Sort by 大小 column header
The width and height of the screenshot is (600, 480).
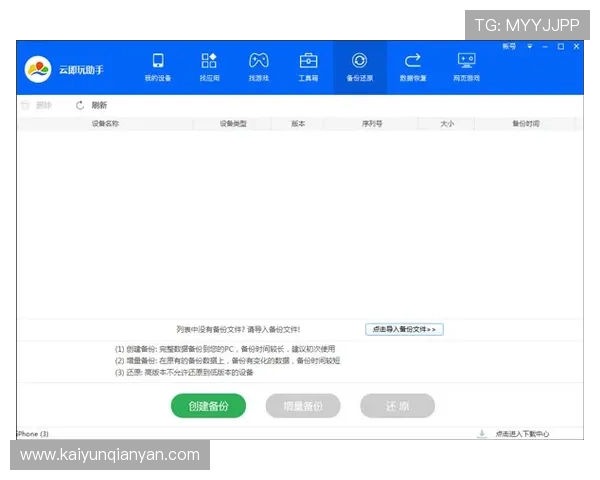(447, 124)
